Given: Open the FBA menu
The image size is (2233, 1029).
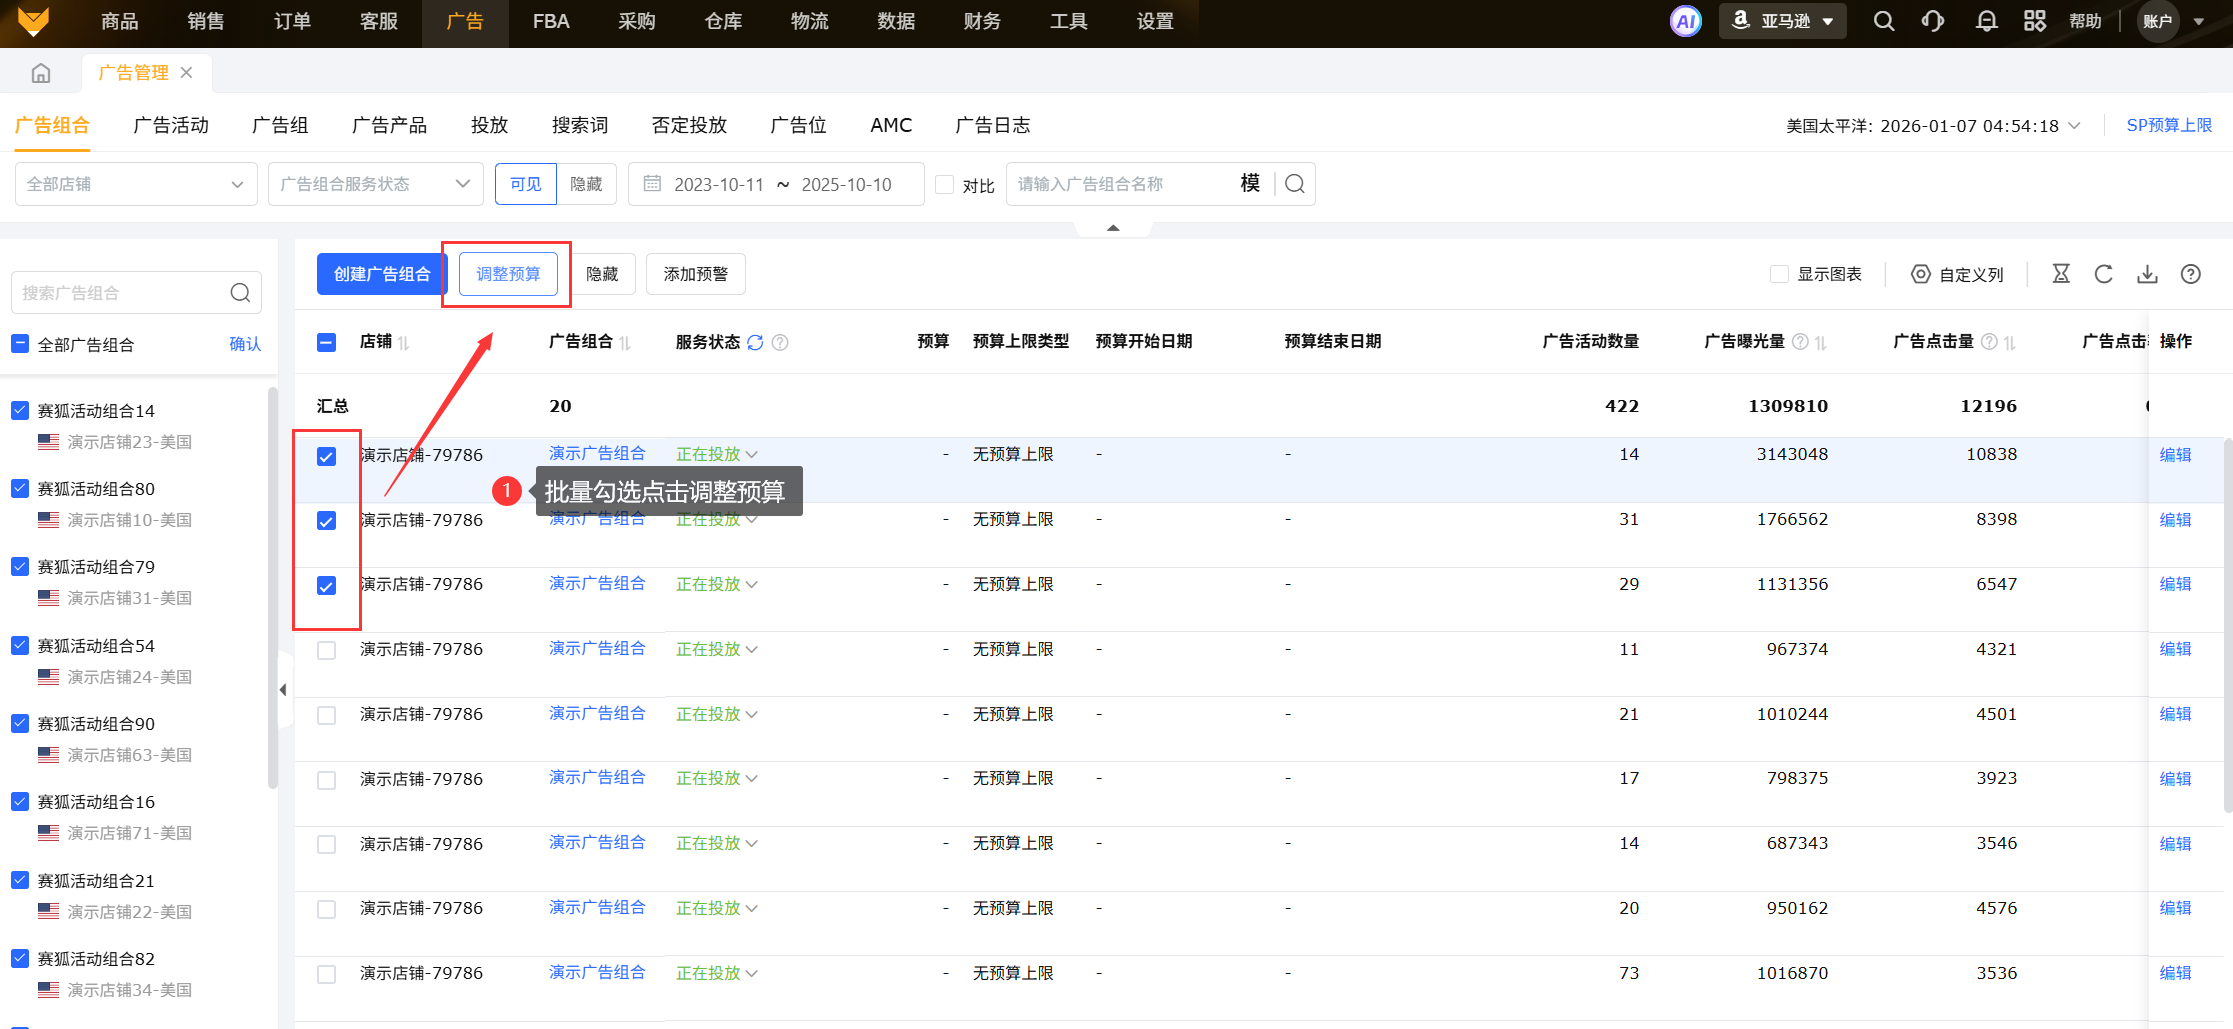Looking at the screenshot, I should point(550,21).
